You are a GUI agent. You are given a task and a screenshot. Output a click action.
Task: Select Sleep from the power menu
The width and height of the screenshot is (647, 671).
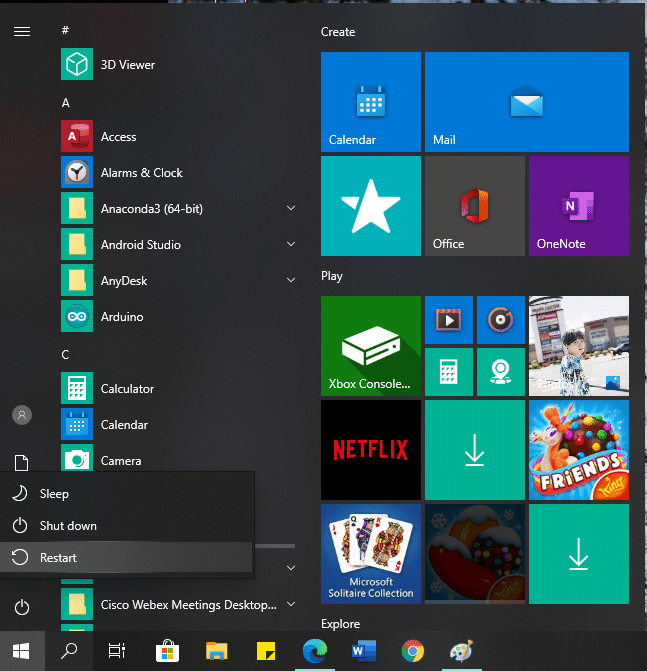[127, 493]
